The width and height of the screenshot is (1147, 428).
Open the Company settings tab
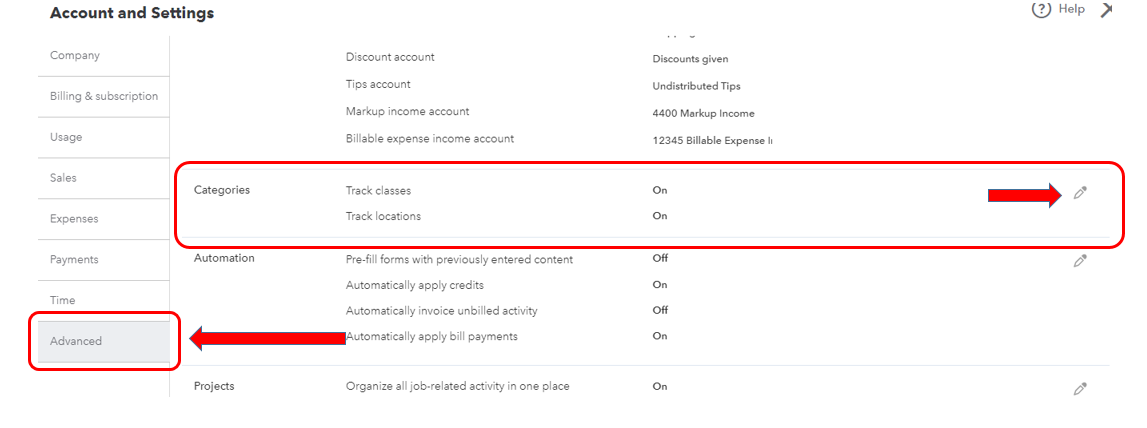(x=75, y=56)
